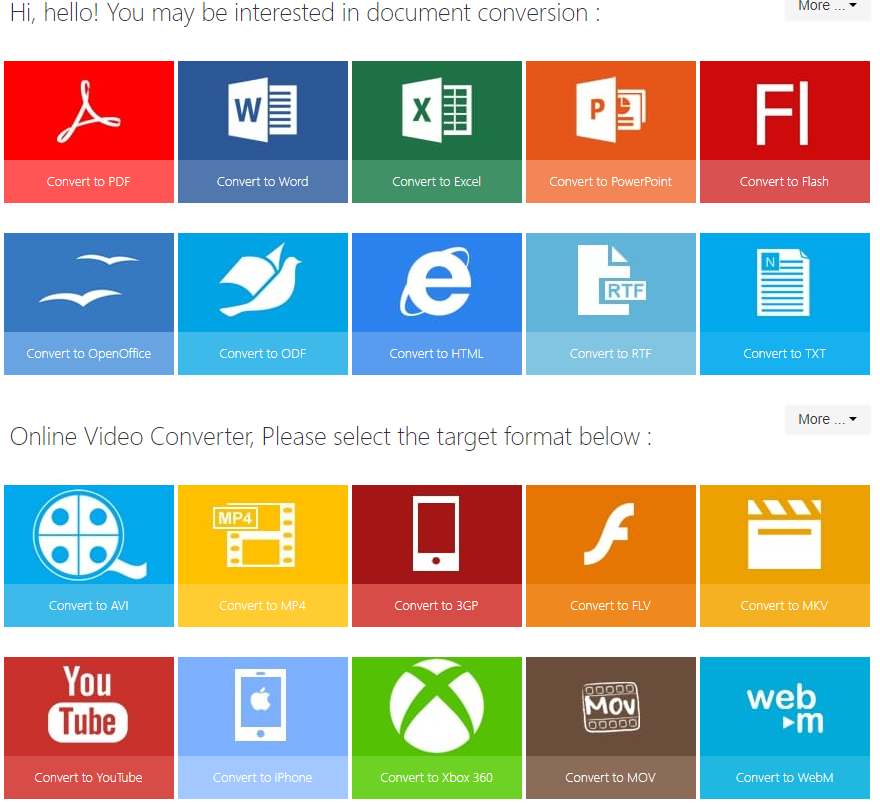Open Convert to iPhone link
Screen dimensions: 880x804
pyautogui.click(x=263, y=778)
